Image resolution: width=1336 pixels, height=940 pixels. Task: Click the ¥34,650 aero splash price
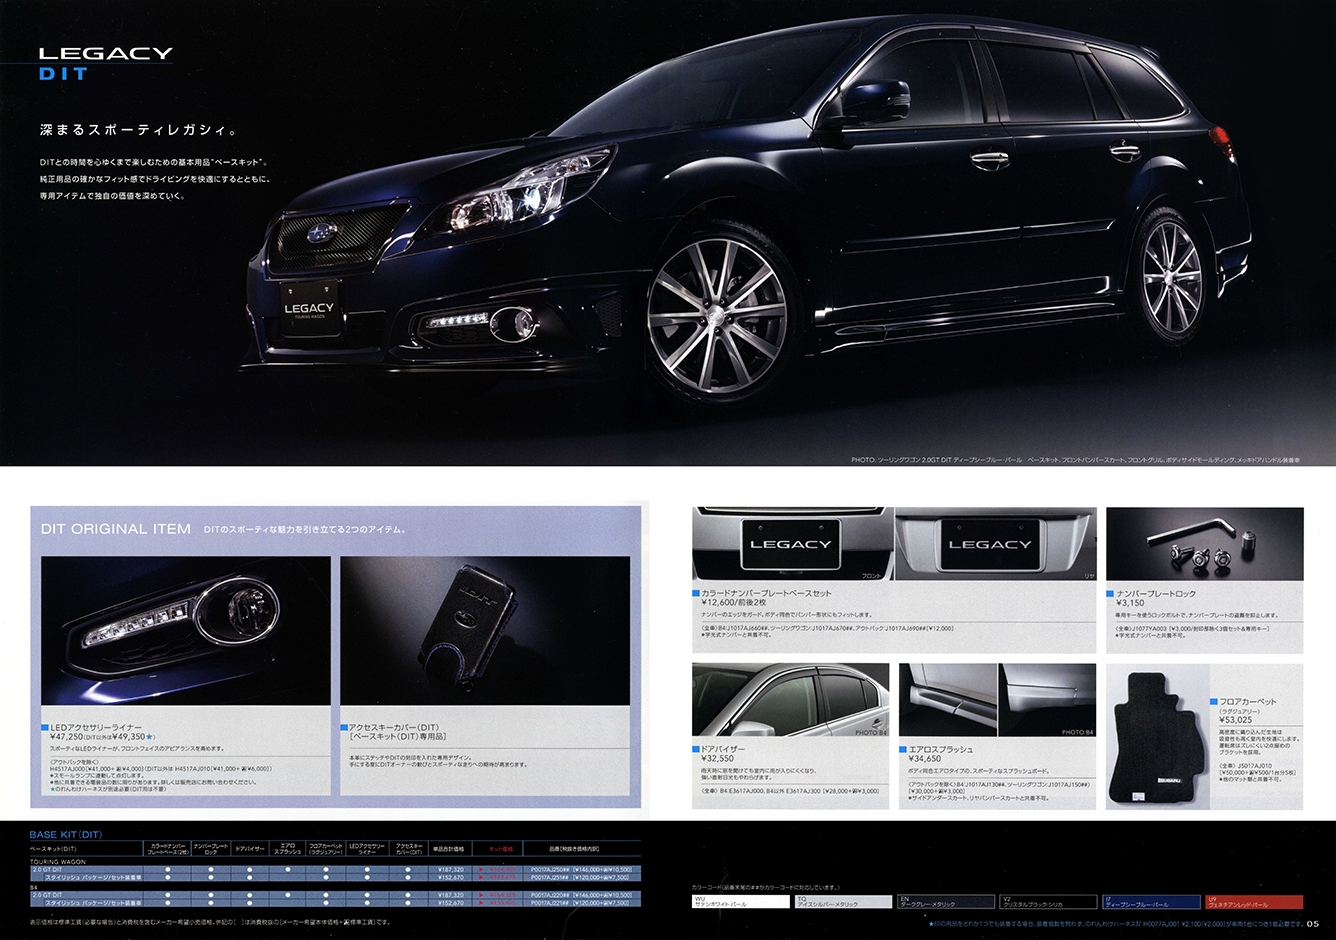pos(925,759)
